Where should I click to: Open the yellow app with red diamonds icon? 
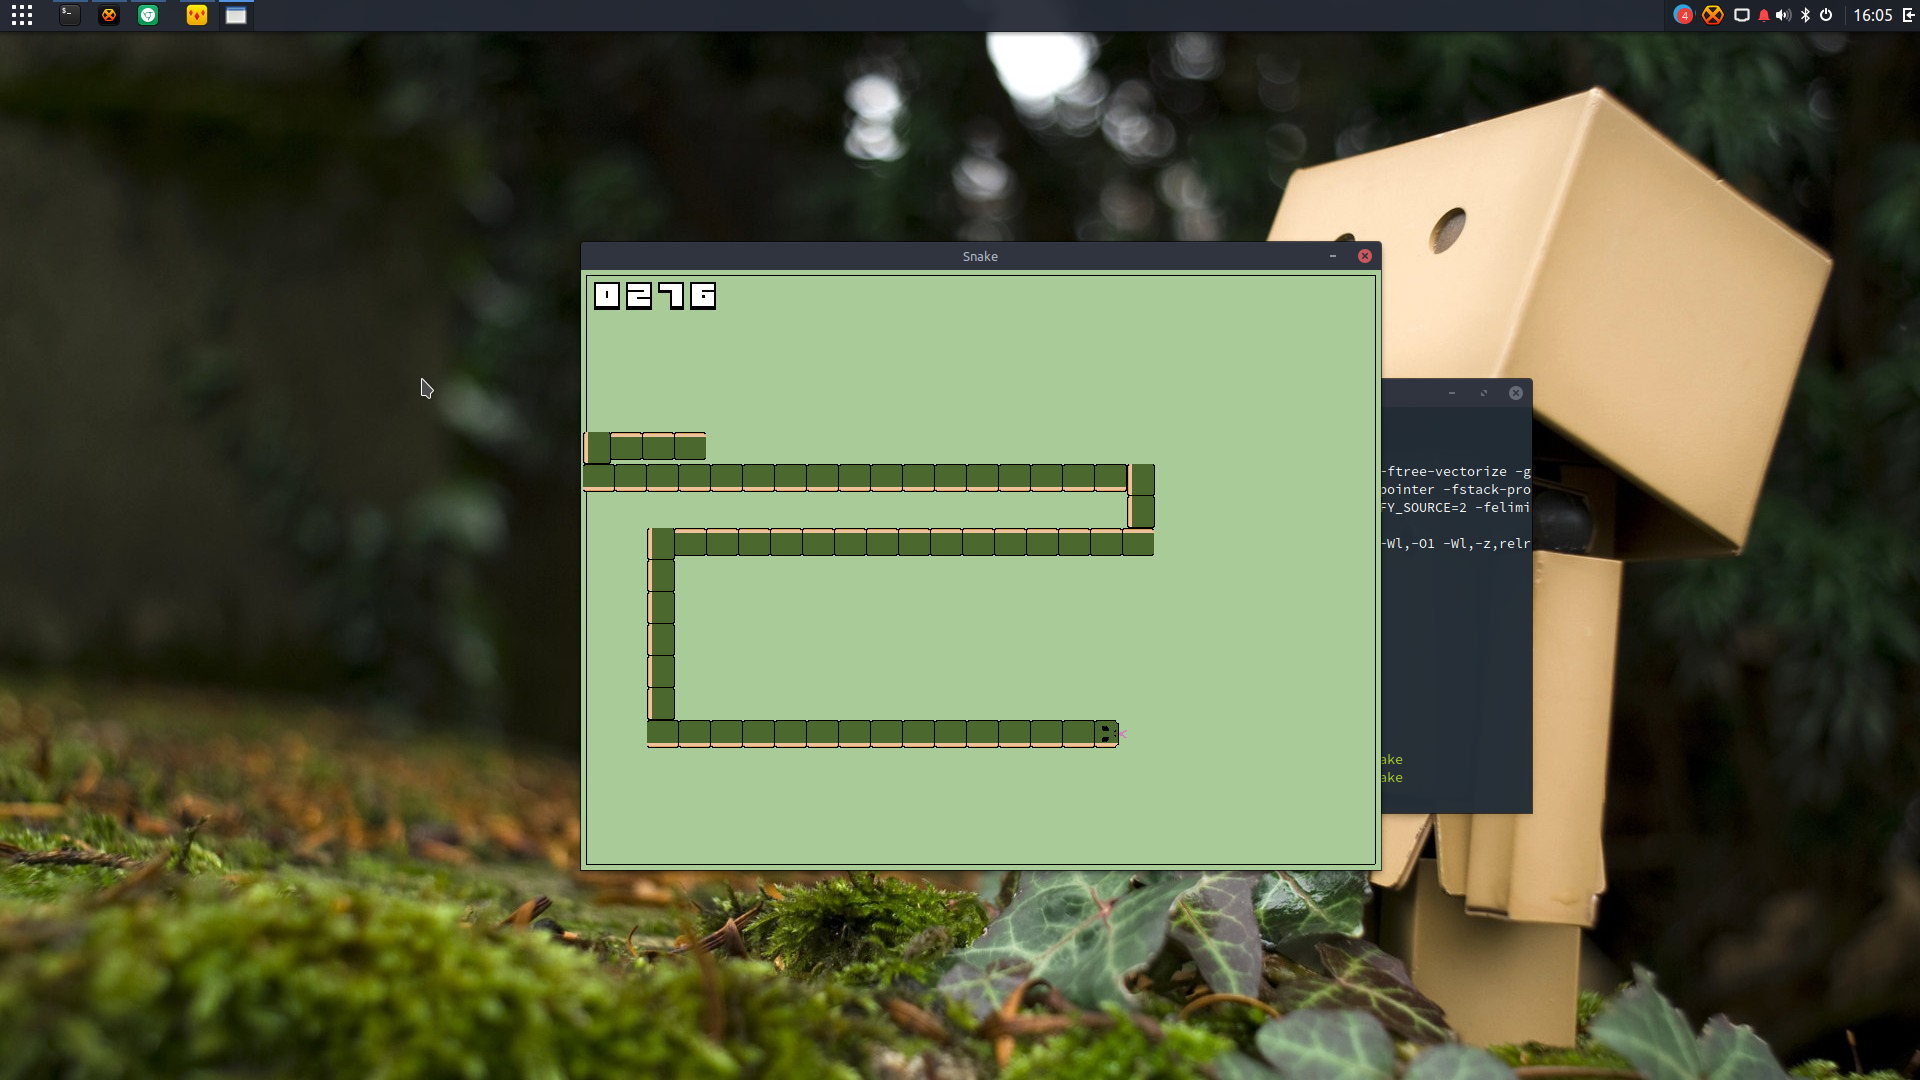point(197,15)
